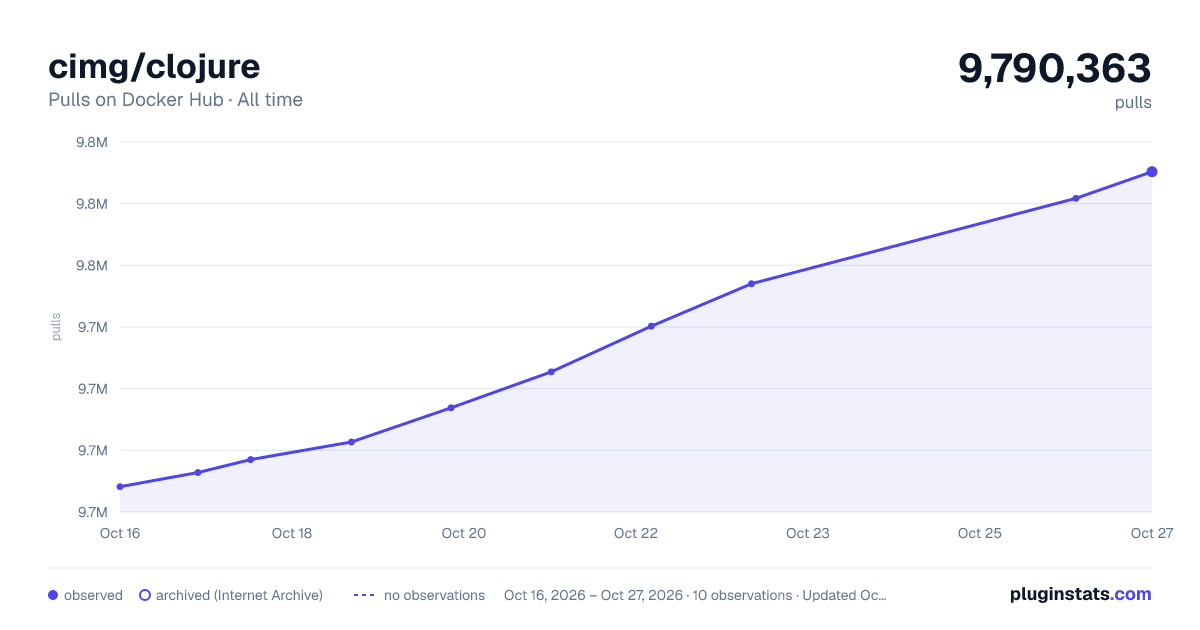
Task: Select the data point just right of Oct 22
Action: click(x=651, y=326)
